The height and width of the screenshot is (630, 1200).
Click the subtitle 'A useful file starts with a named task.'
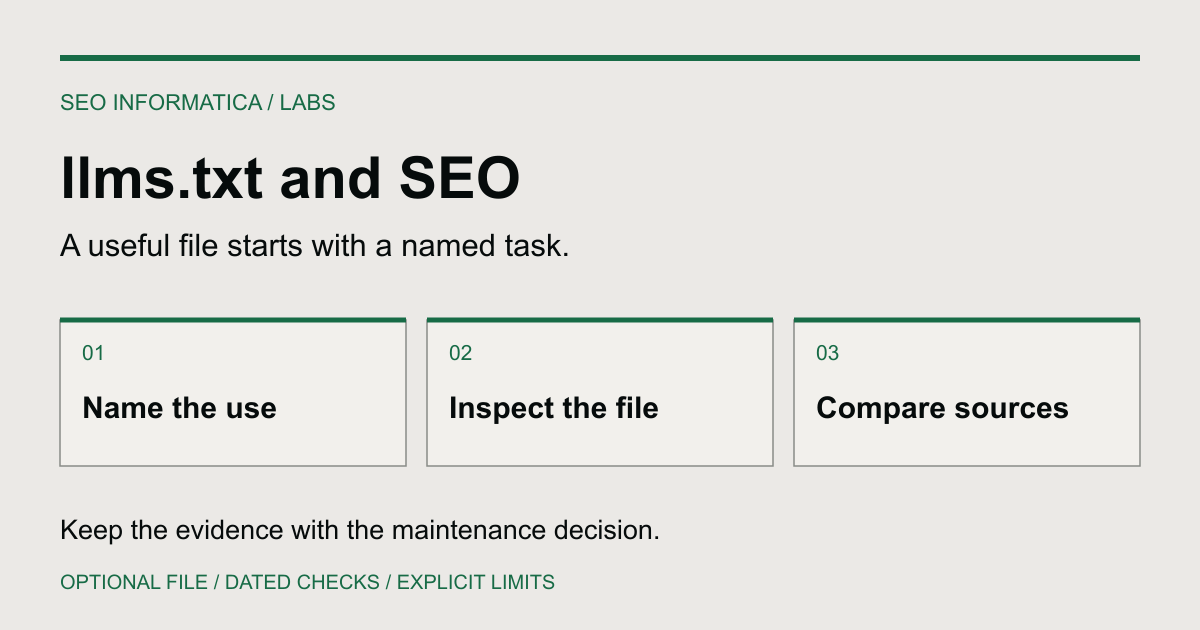point(314,246)
